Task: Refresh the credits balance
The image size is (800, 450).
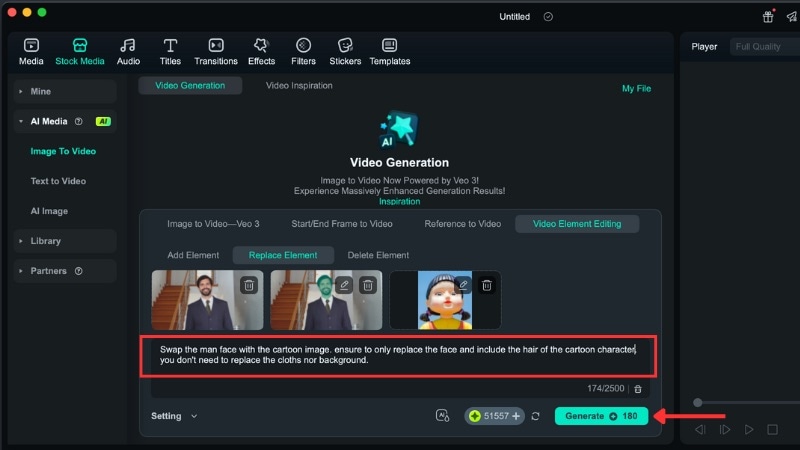Action: click(x=535, y=416)
